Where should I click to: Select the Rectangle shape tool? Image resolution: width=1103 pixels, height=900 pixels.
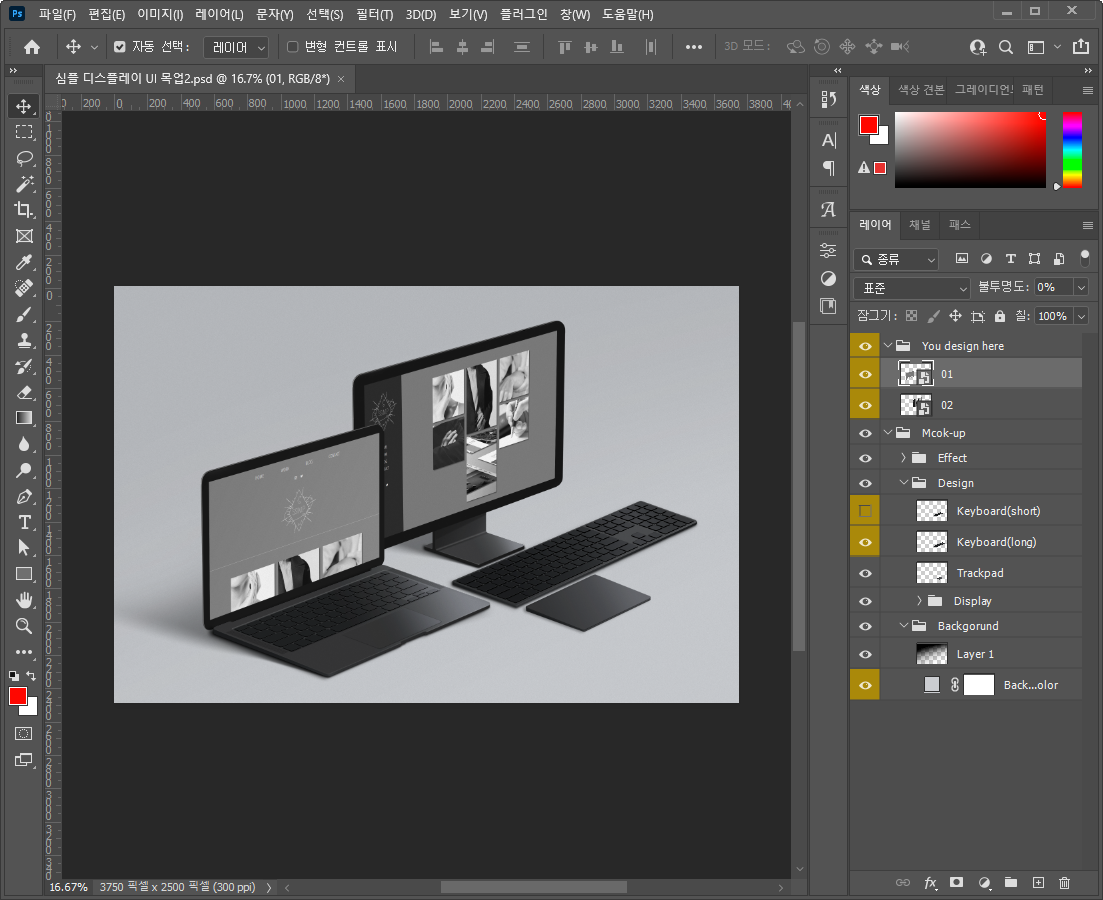24,573
